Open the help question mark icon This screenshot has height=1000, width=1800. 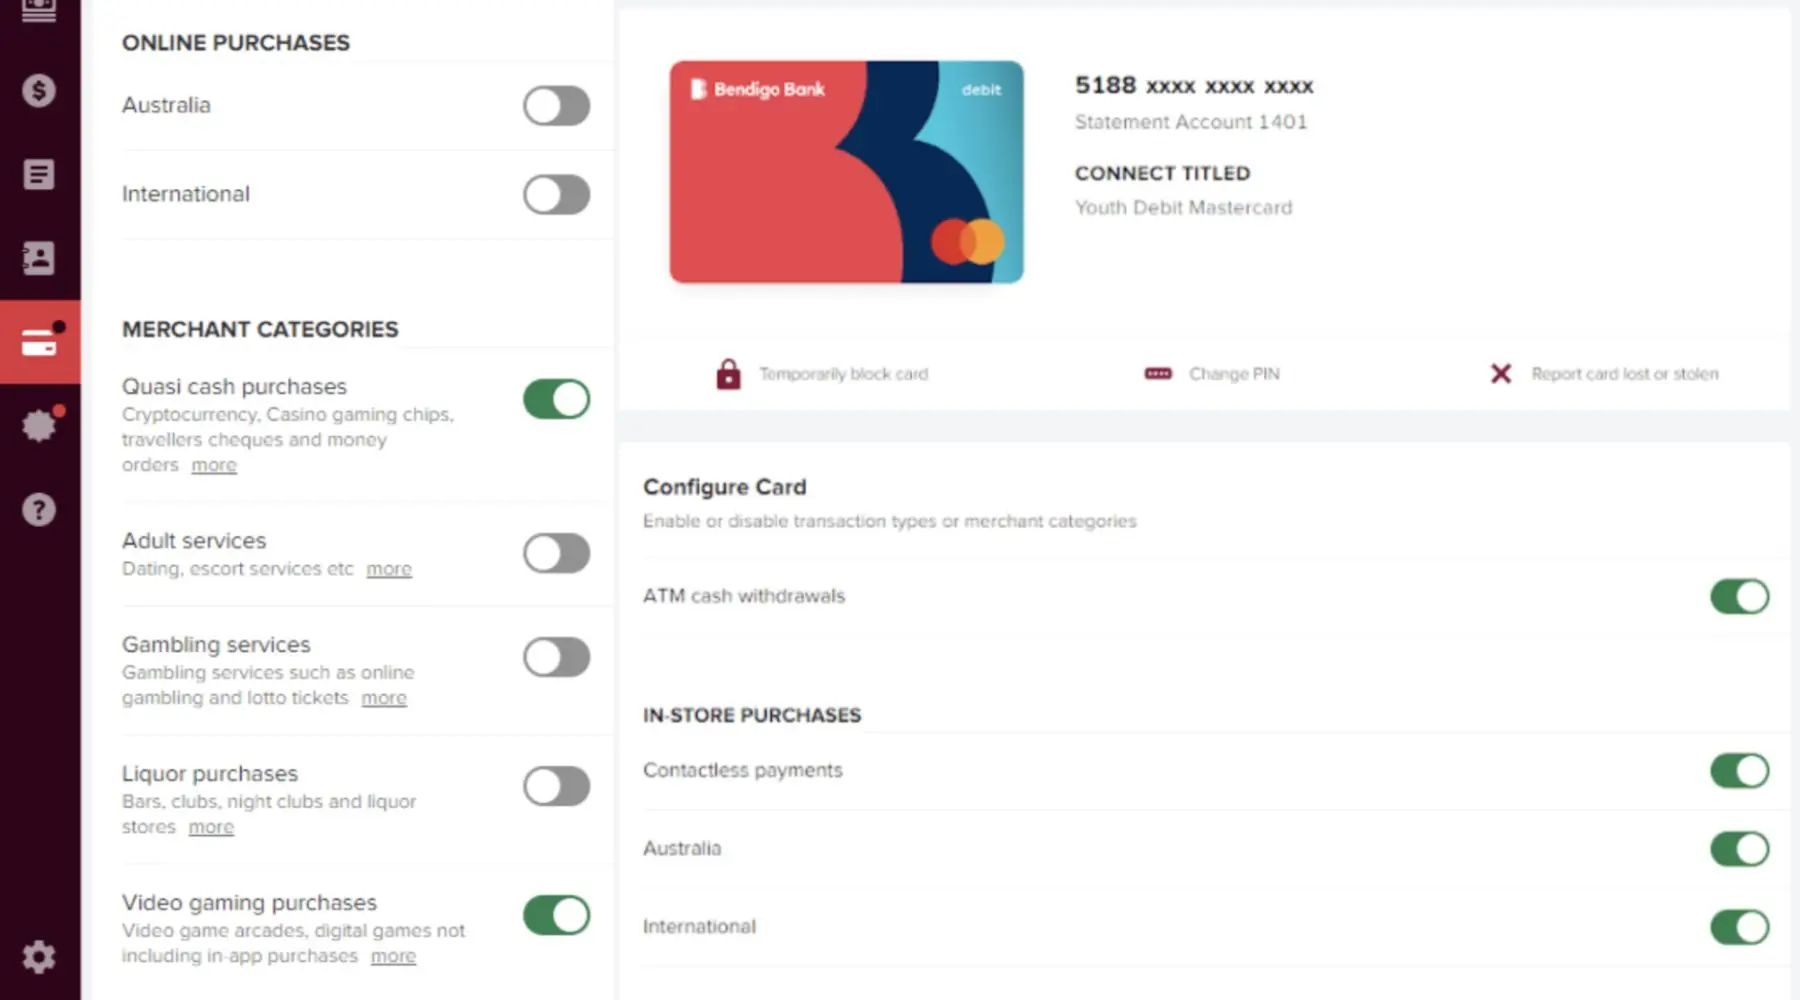[x=39, y=510]
